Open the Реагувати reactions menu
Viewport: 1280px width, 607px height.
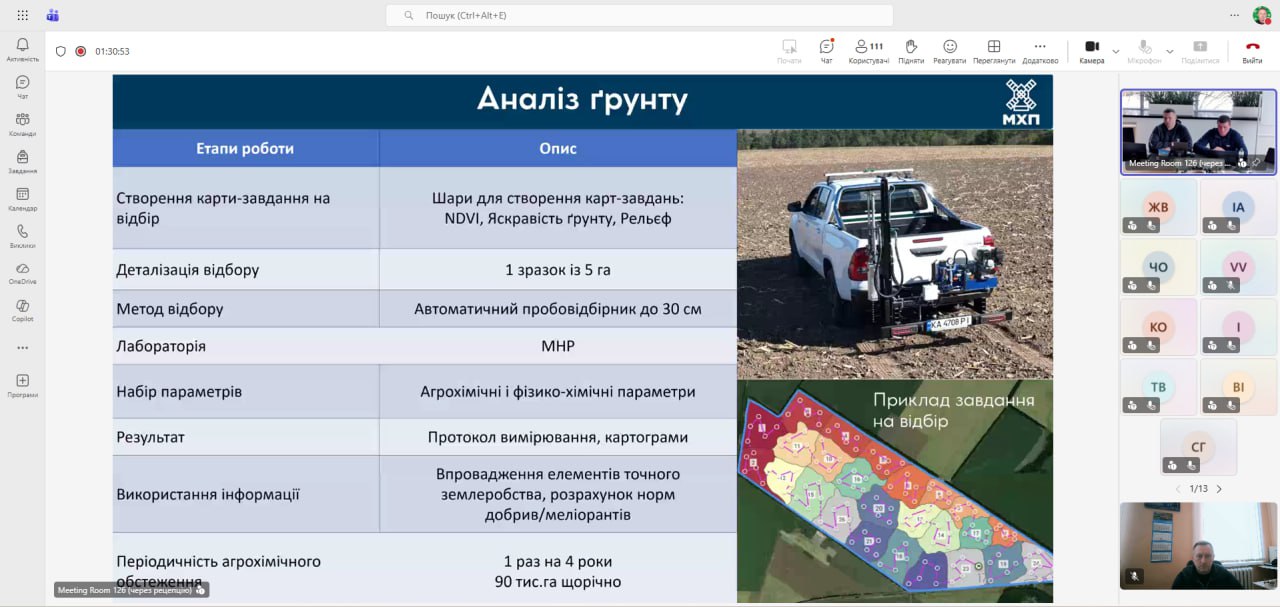pyautogui.click(x=949, y=50)
